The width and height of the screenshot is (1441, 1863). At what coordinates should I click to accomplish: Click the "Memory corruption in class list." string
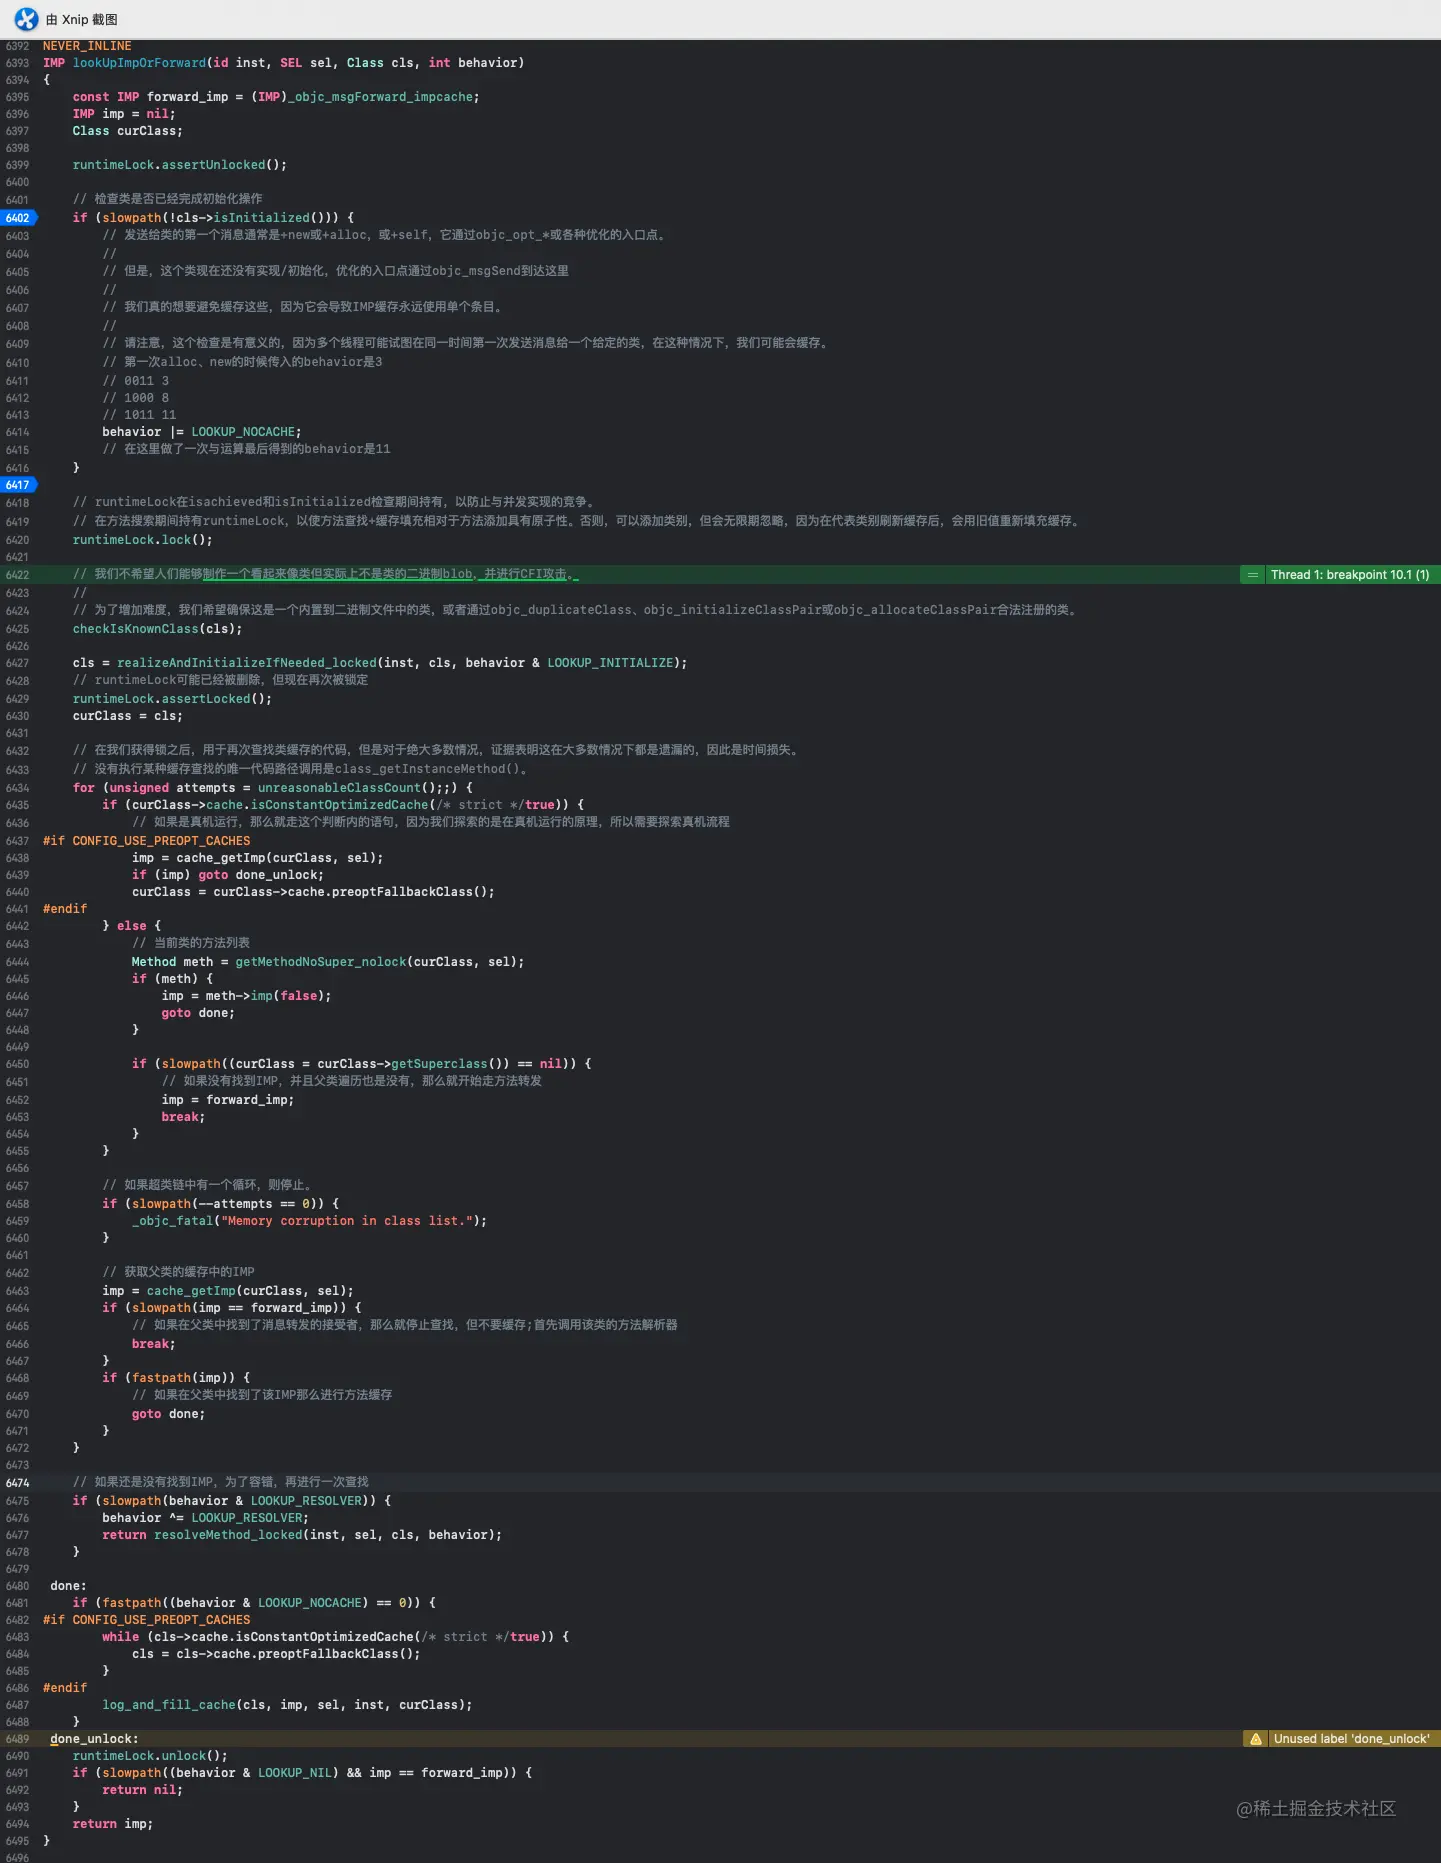click(x=346, y=1221)
